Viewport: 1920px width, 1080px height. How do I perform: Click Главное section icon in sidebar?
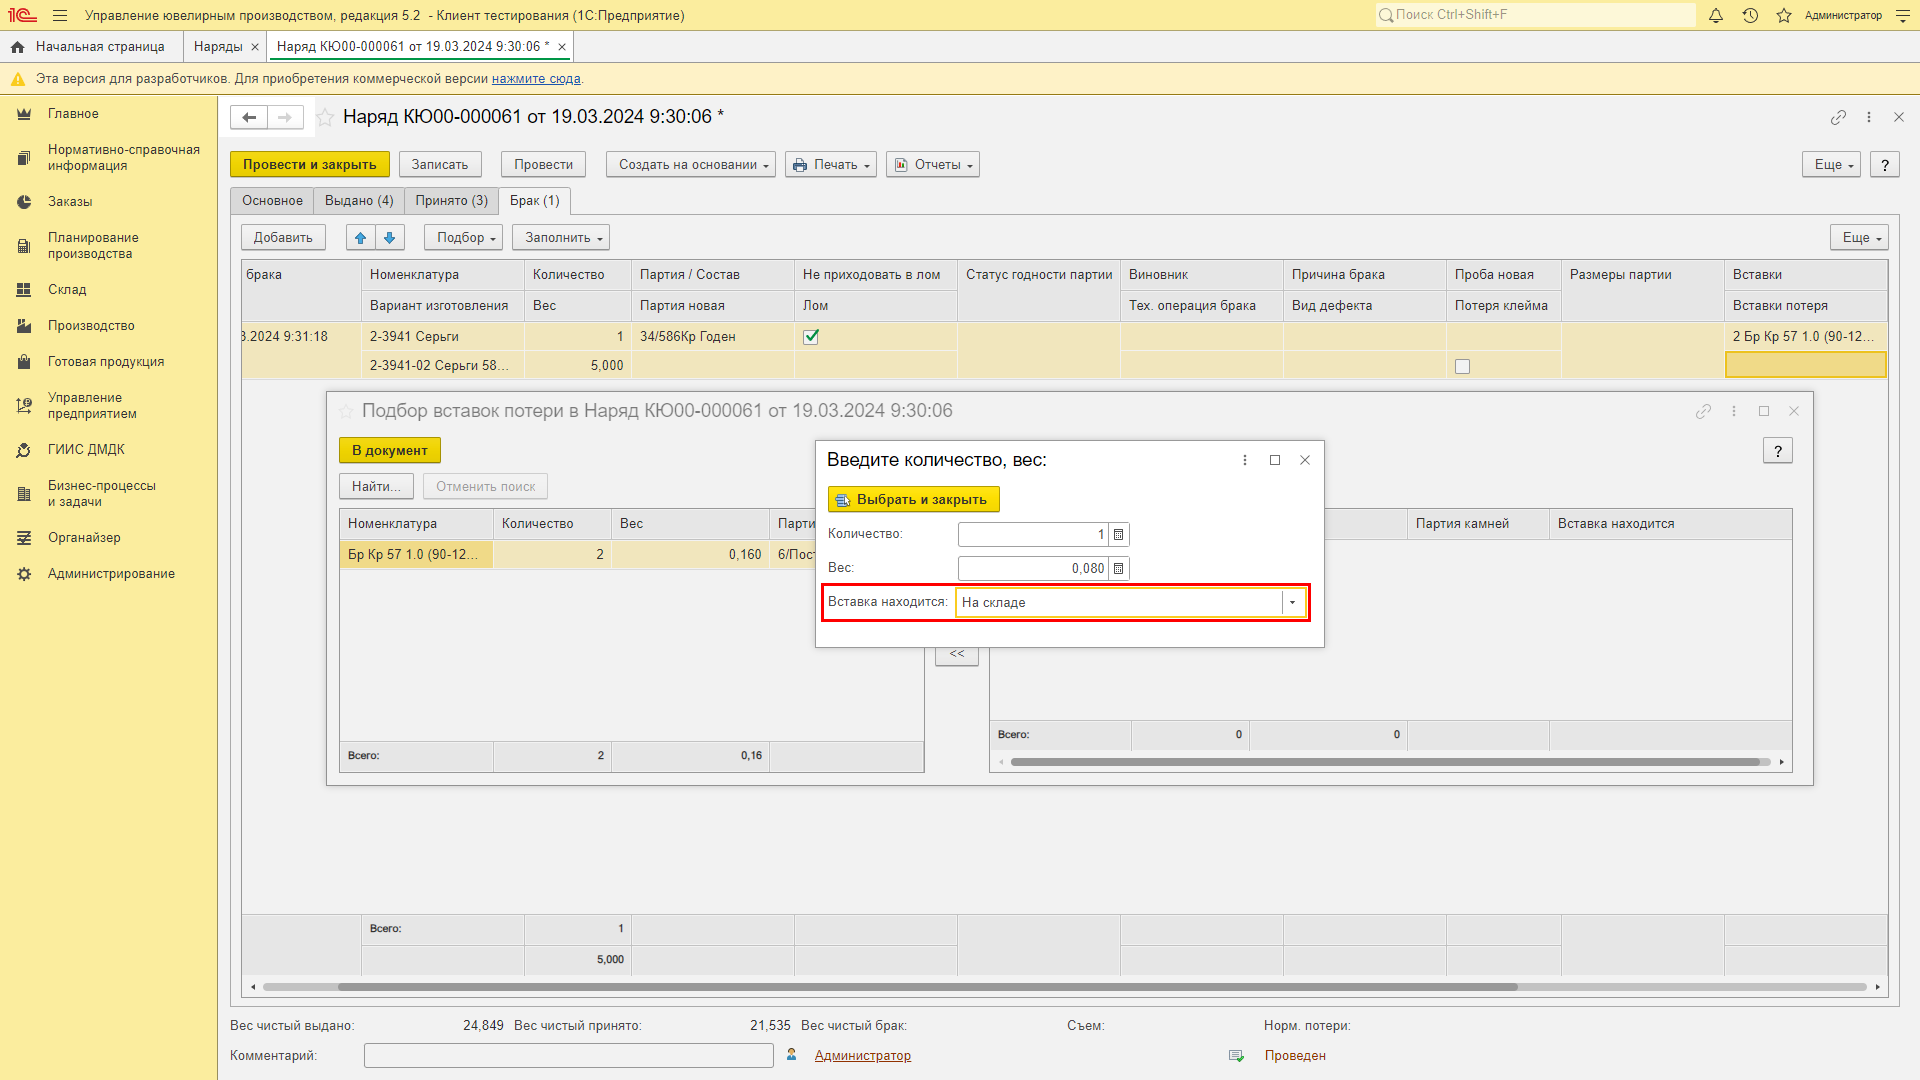pyautogui.click(x=24, y=114)
